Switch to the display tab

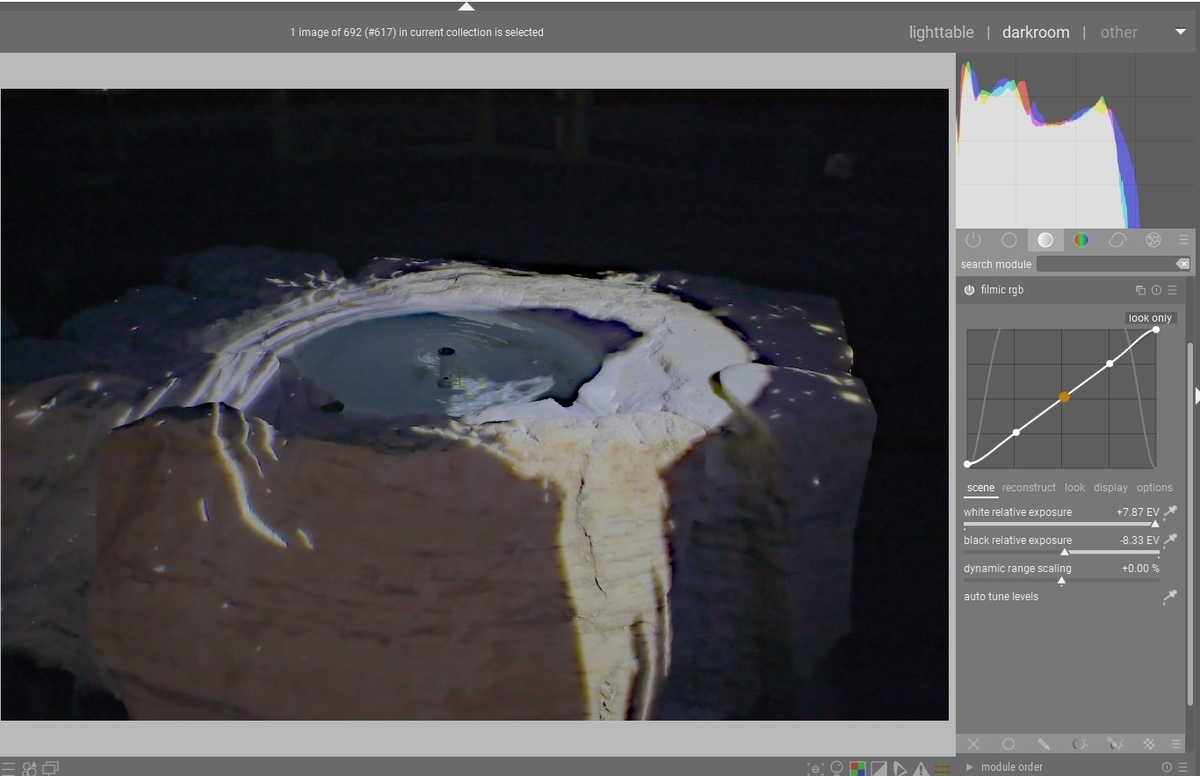(x=1110, y=488)
